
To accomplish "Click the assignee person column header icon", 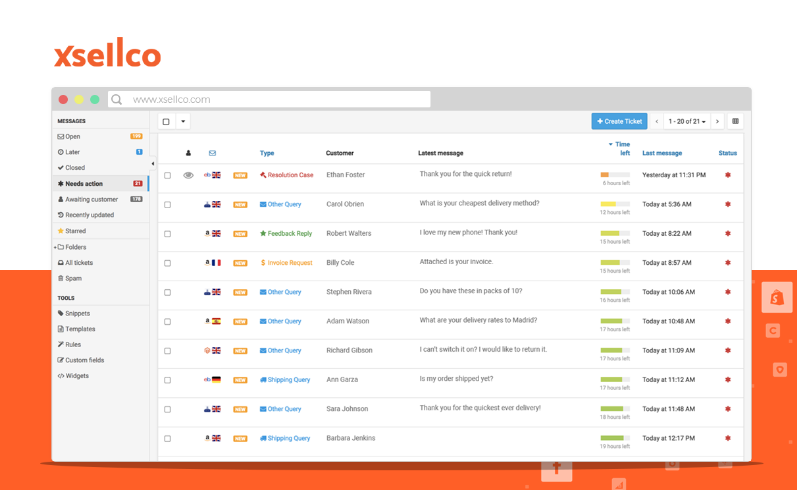I will 188,153.
